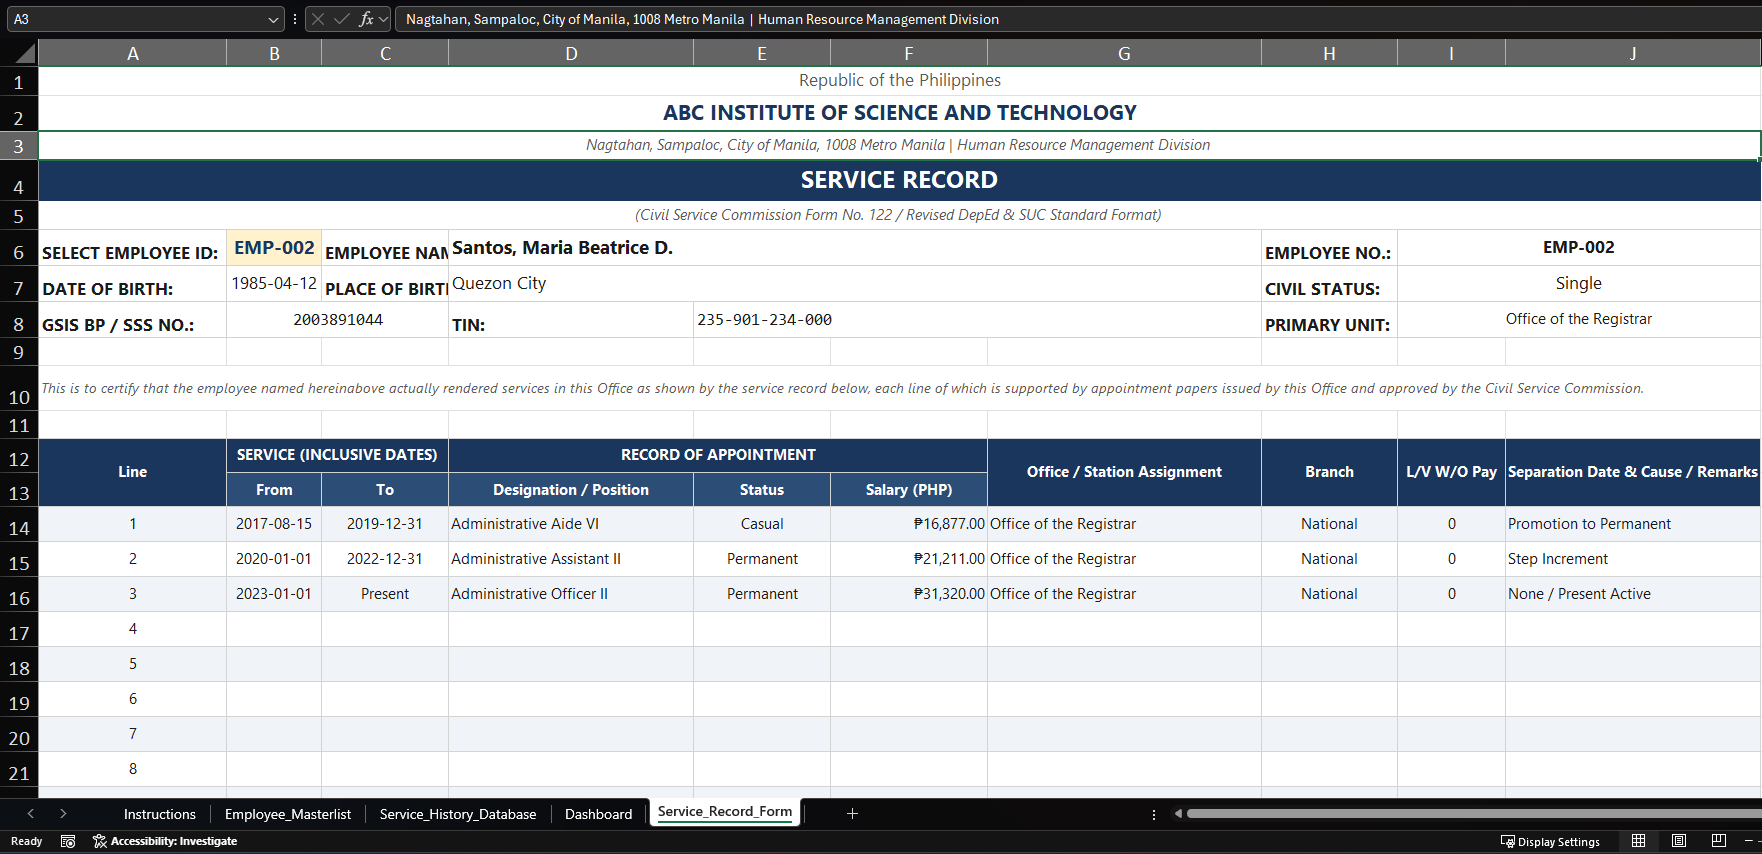Click the Promotion to Permanent remark cell
Viewport: 1762px width, 854px height.
click(x=1632, y=524)
